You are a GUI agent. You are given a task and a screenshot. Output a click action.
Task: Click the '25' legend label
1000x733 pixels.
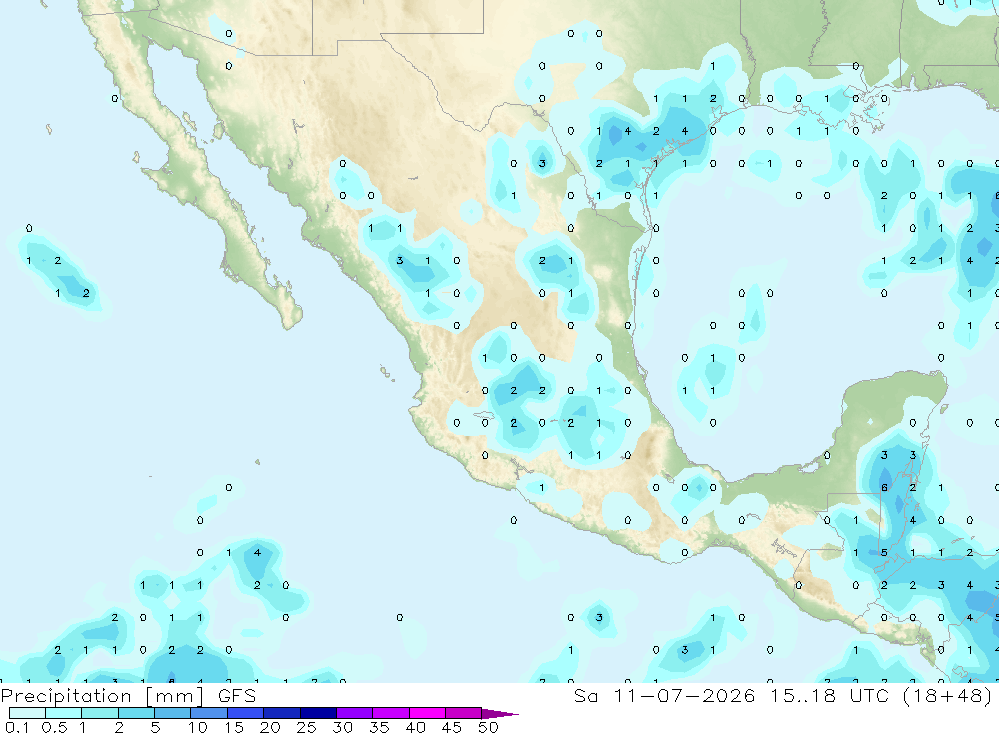(x=306, y=727)
